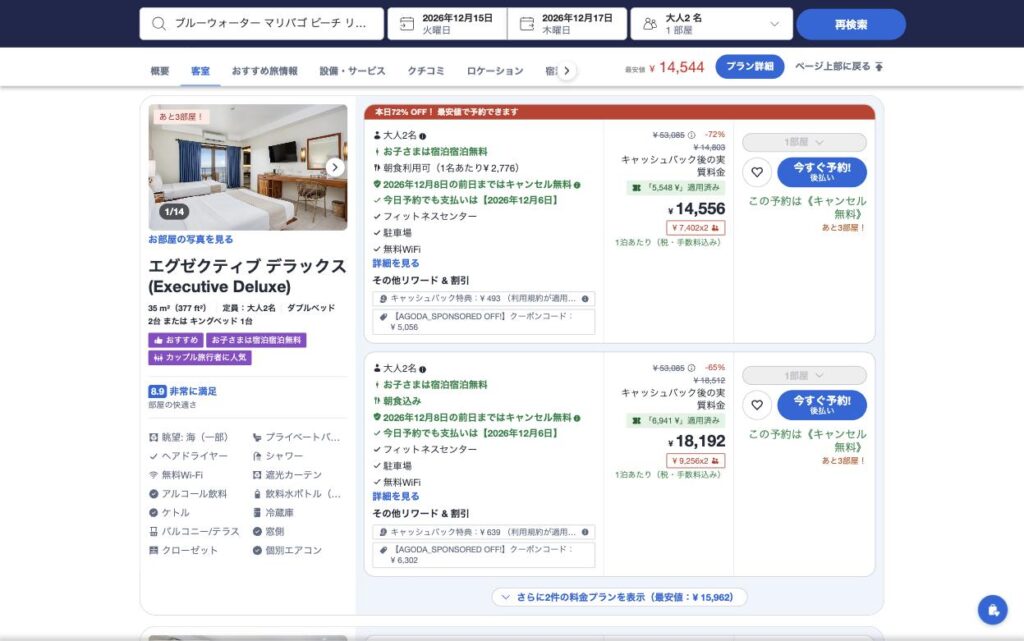Click info icon beside second 大人2名

pyautogui.click(x=423, y=369)
